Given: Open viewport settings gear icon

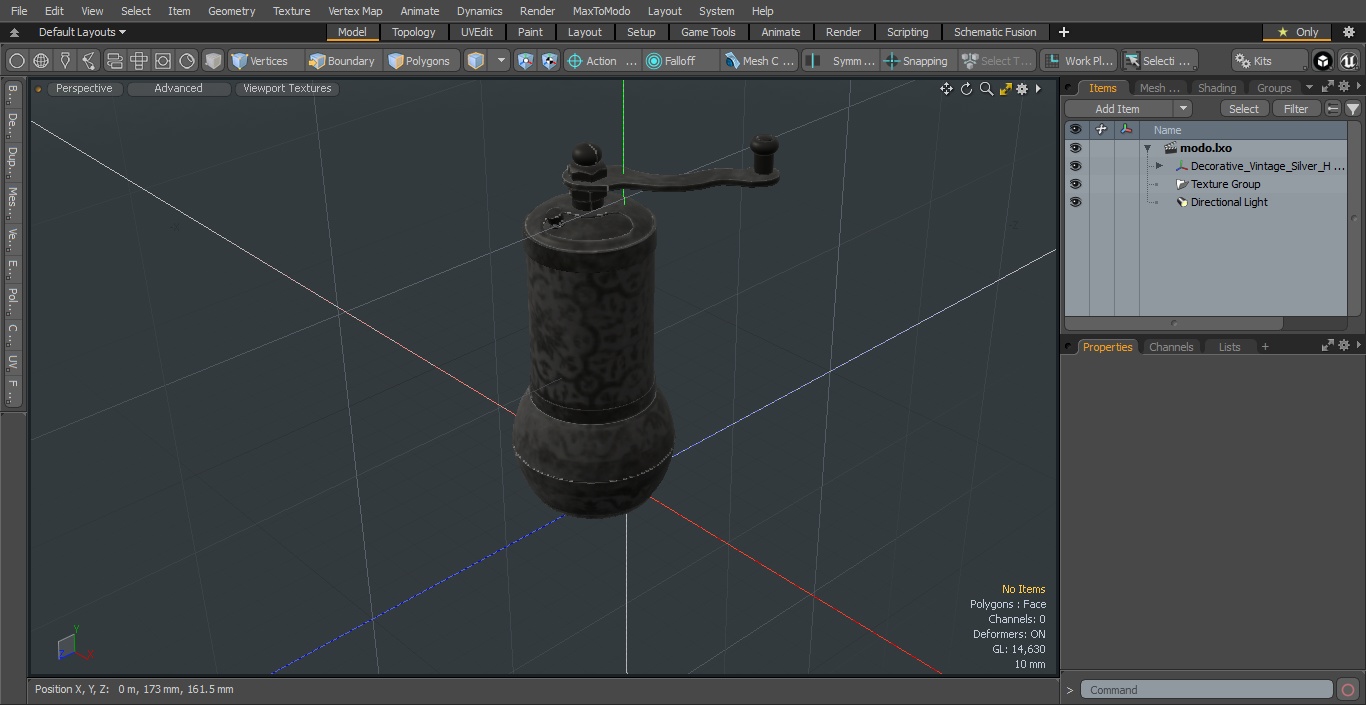Looking at the screenshot, I should [x=1022, y=89].
